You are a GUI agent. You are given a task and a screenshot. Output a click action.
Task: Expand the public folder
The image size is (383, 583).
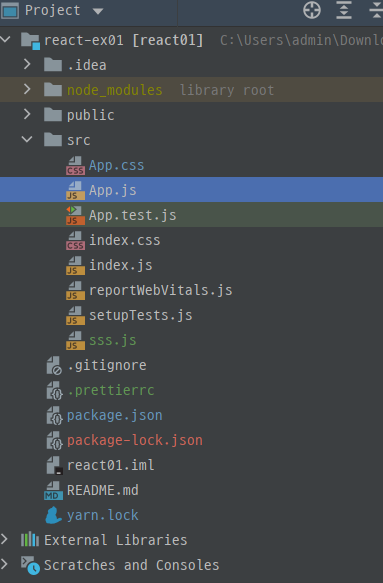pyautogui.click(x=27, y=114)
